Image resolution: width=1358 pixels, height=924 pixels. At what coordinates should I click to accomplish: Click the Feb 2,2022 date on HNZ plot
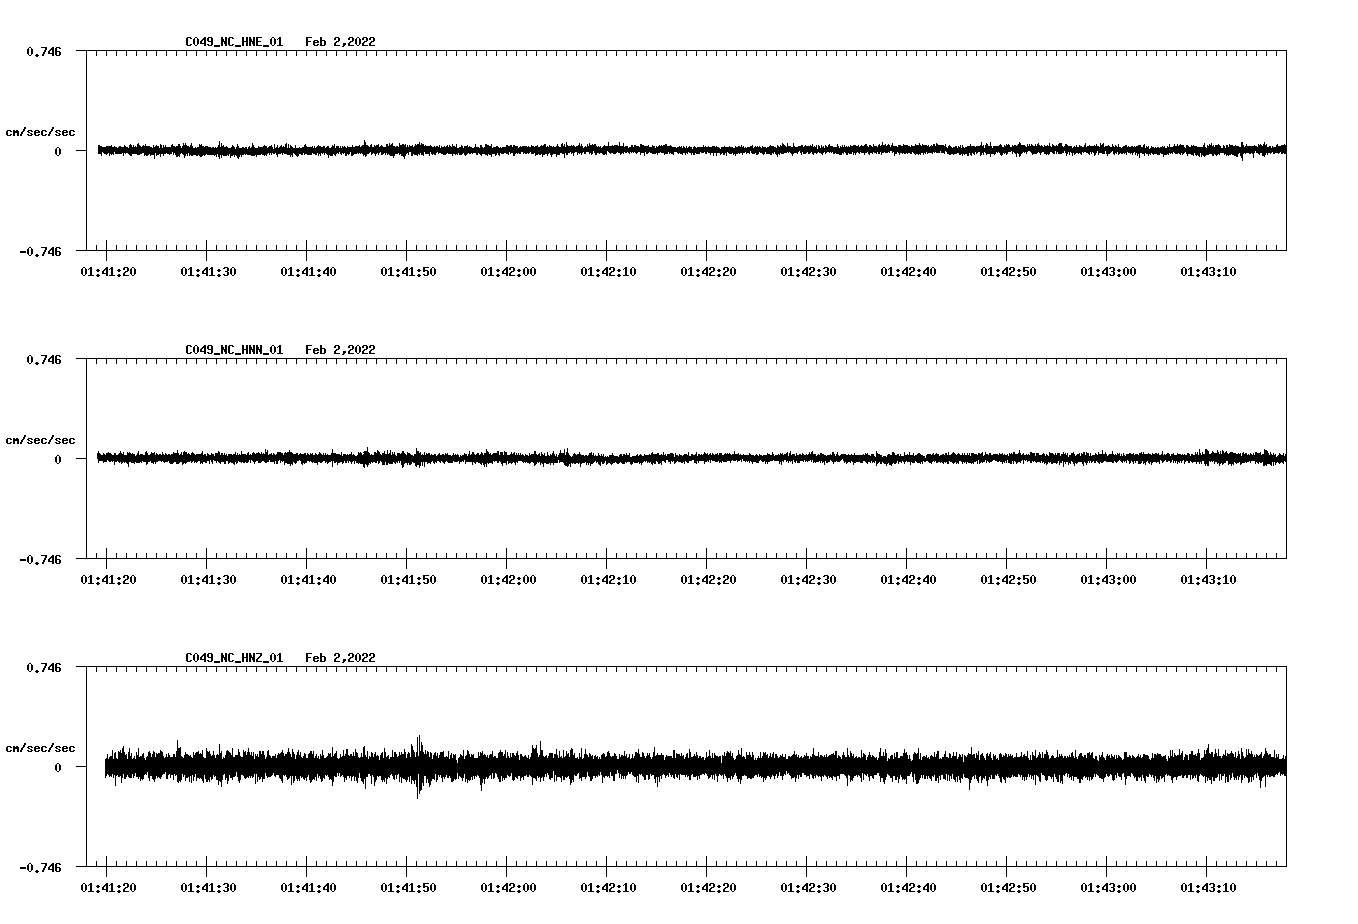[341, 658]
